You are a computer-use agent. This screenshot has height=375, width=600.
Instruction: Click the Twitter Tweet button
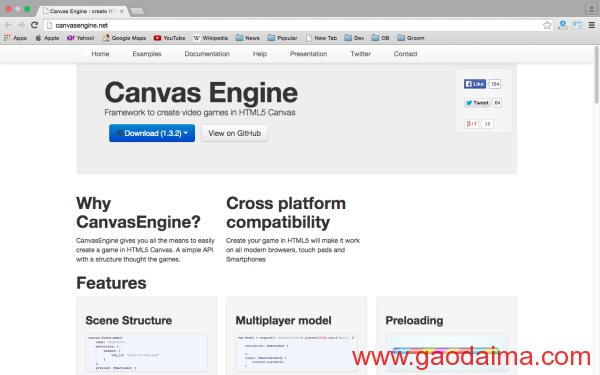coord(477,103)
